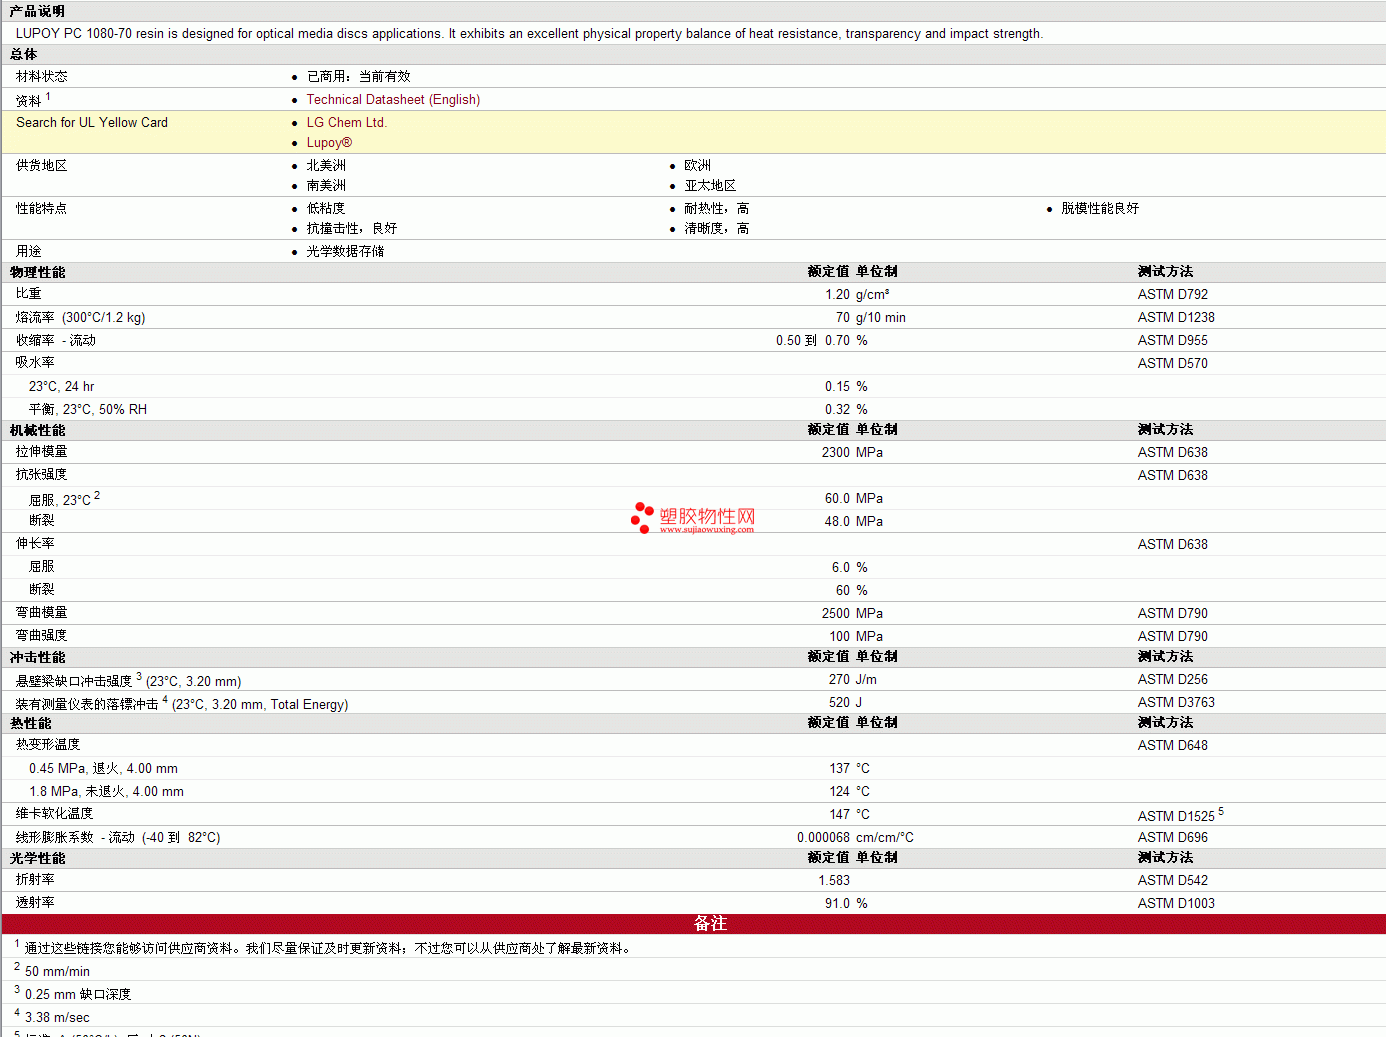The image size is (1386, 1037).
Task: Click the 维卡软化温度 value 147
Action: (x=839, y=815)
